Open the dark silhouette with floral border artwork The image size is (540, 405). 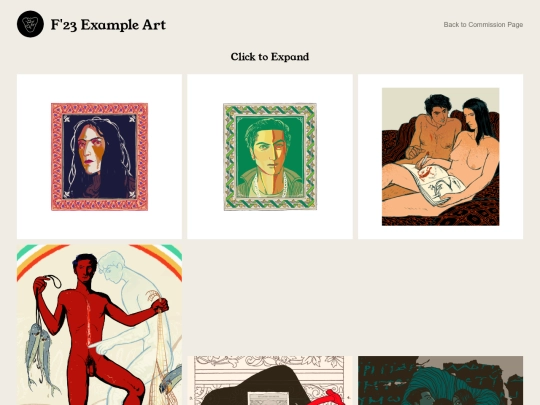click(x=270, y=381)
